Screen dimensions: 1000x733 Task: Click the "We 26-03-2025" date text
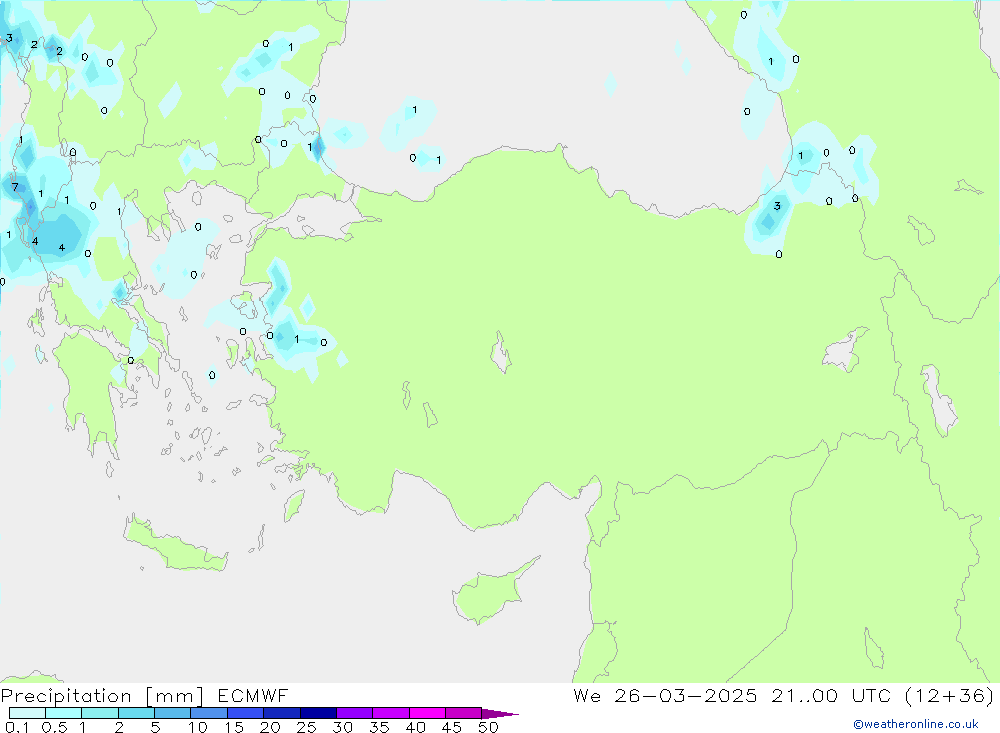665,695
